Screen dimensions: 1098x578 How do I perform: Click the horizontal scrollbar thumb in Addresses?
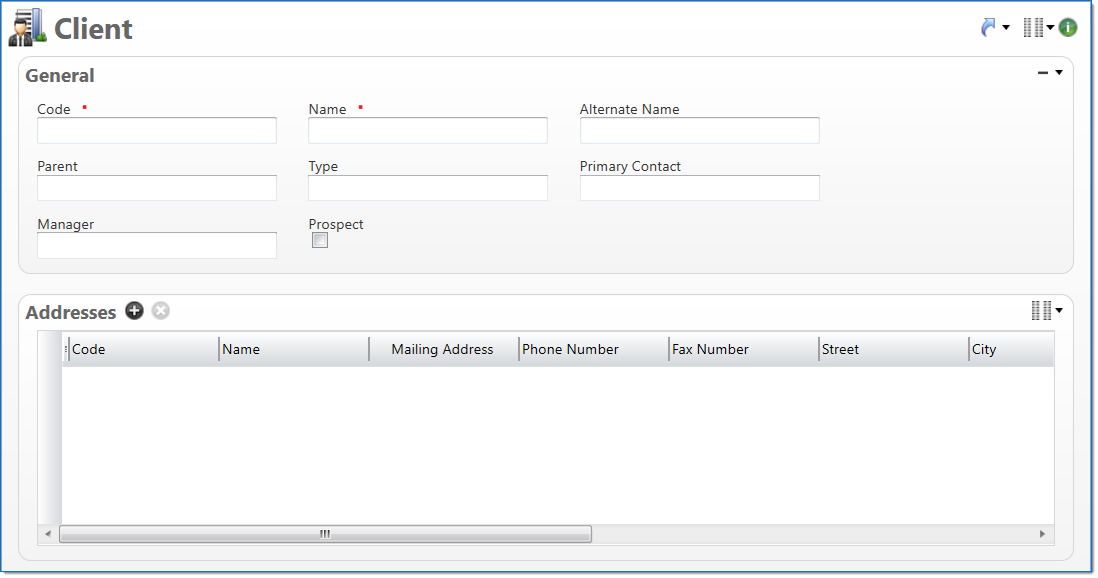(x=325, y=534)
